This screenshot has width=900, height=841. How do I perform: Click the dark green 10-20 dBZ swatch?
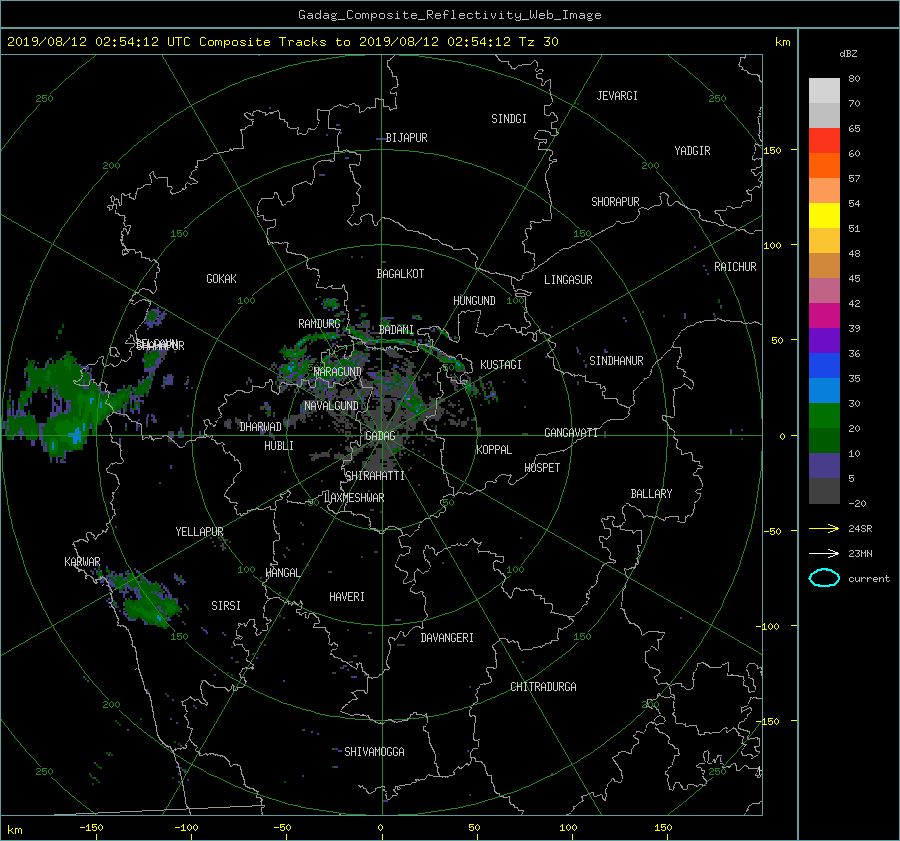coord(824,441)
